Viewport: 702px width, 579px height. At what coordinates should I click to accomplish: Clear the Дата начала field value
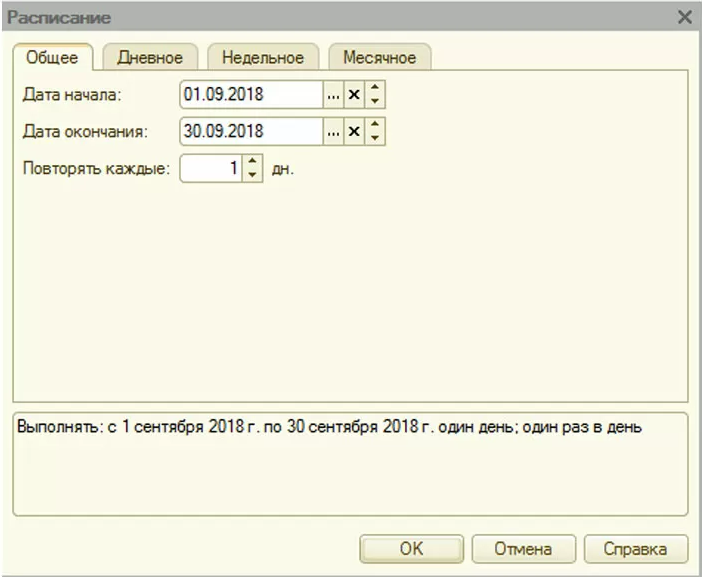coord(353,94)
